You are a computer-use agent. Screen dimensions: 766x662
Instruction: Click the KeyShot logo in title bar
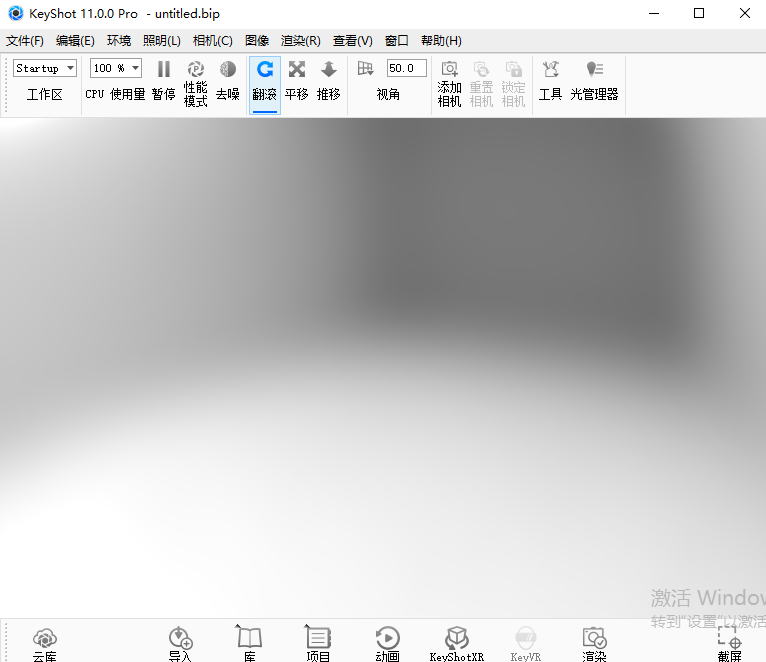point(16,13)
